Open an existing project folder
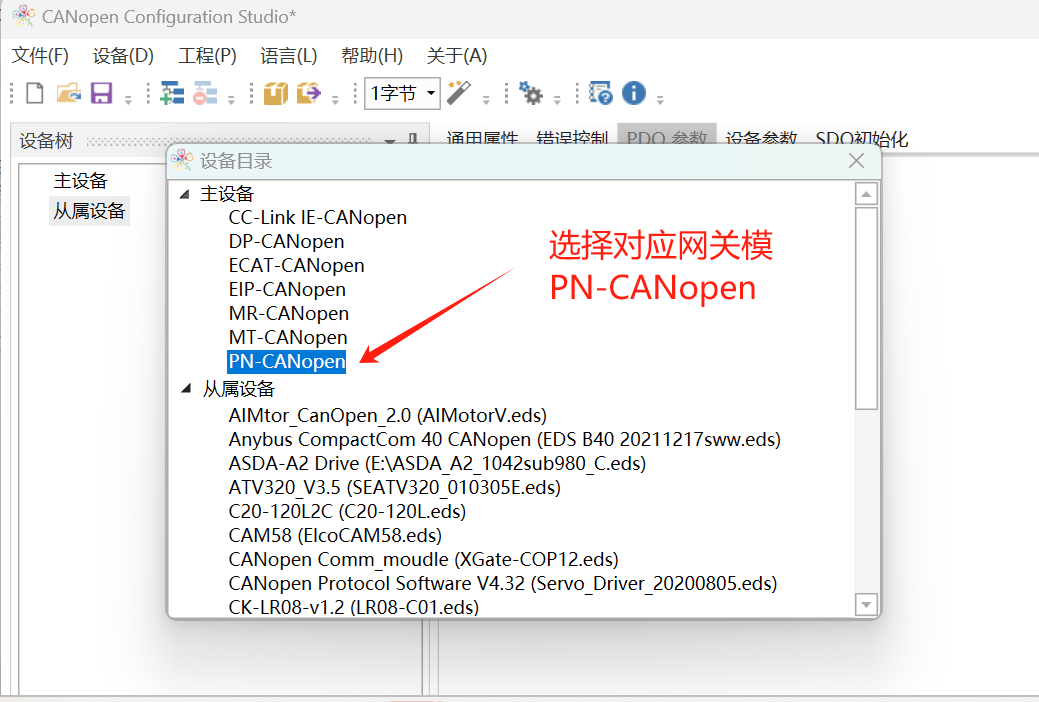This screenshot has width=1039, height=702. (69, 93)
